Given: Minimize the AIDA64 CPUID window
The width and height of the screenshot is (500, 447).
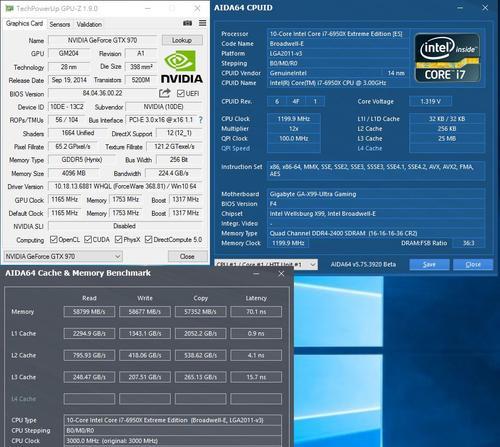Looking at the screenshot, I should tap(460, 8).
